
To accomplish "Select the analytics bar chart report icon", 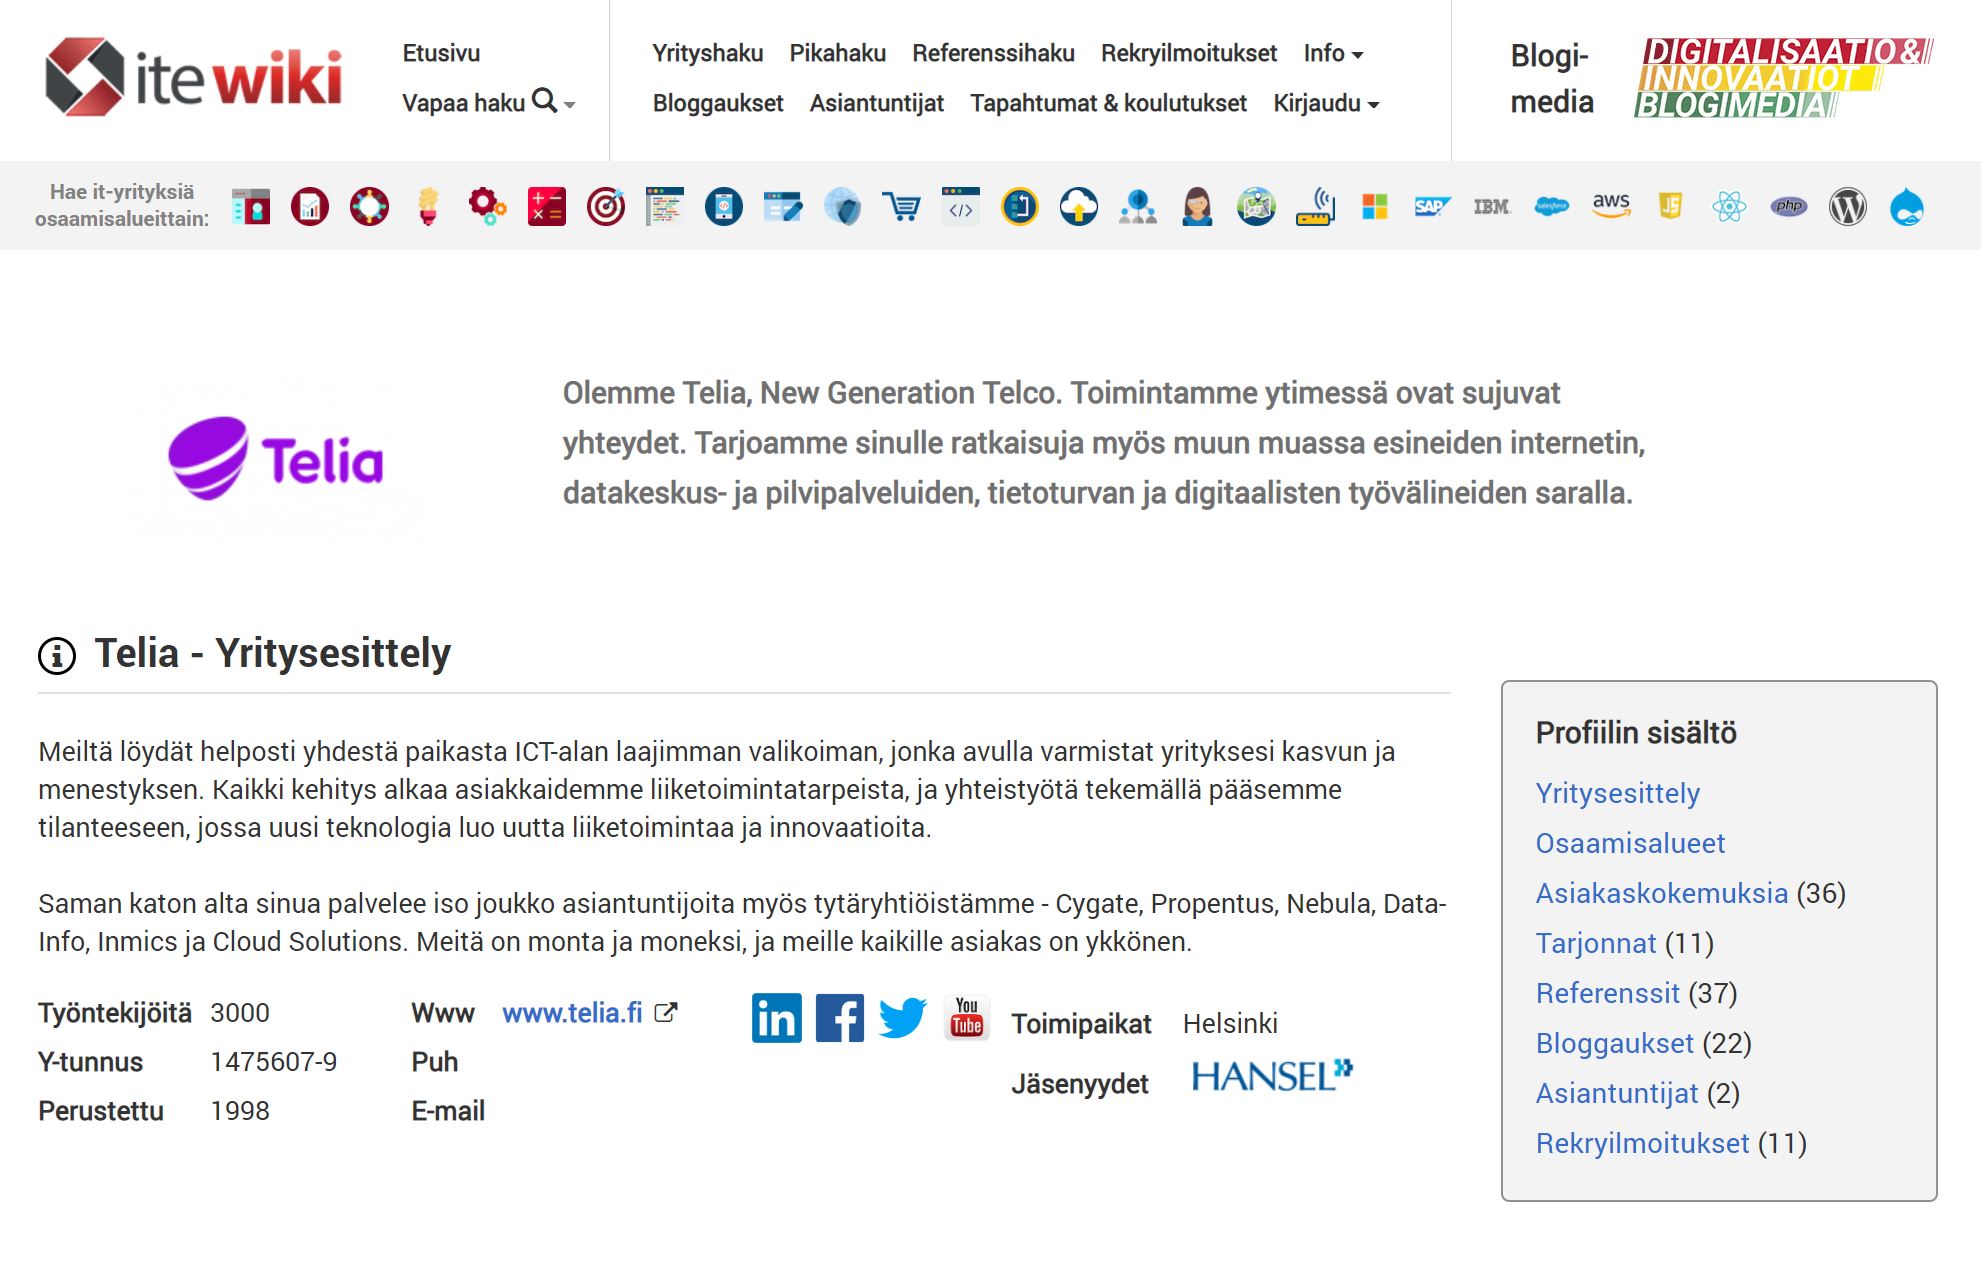I will click(310, 207).
